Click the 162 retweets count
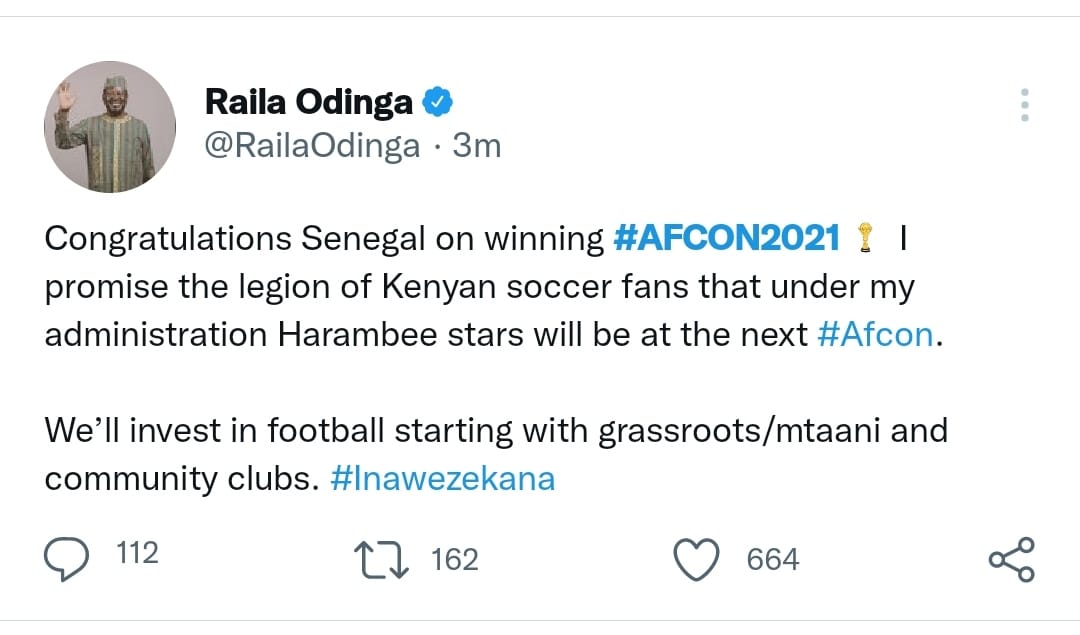This screenshot has height=635, width=1080. 454,559
